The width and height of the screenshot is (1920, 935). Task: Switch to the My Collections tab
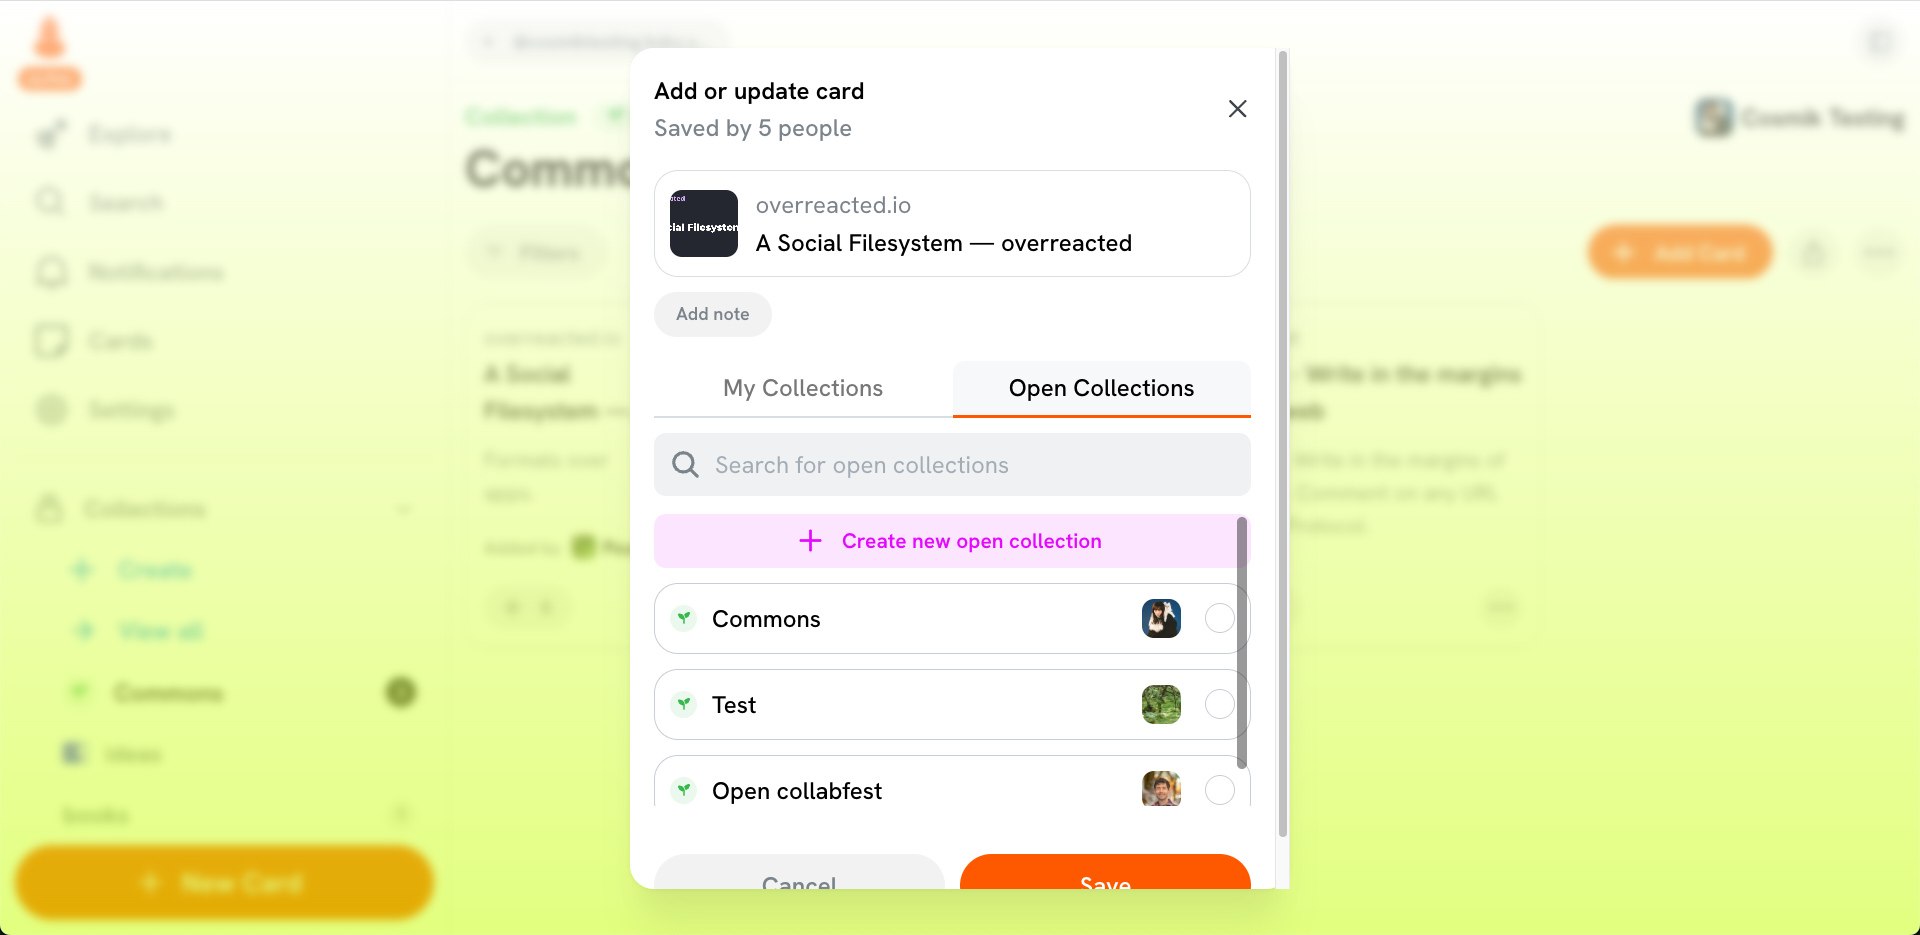(x=803, y=388)
